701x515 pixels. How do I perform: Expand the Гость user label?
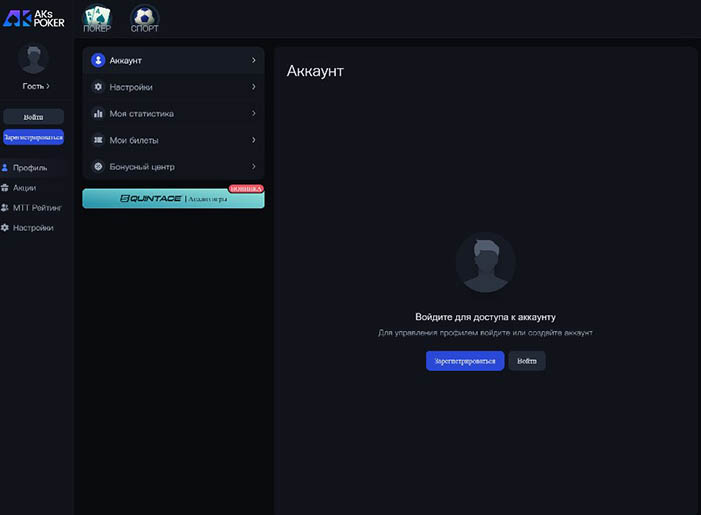36,86
